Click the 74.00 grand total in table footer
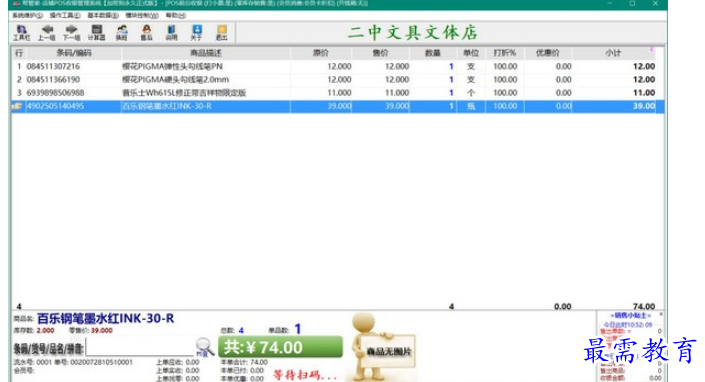This screenshot has width=705, height=382. 644,306
